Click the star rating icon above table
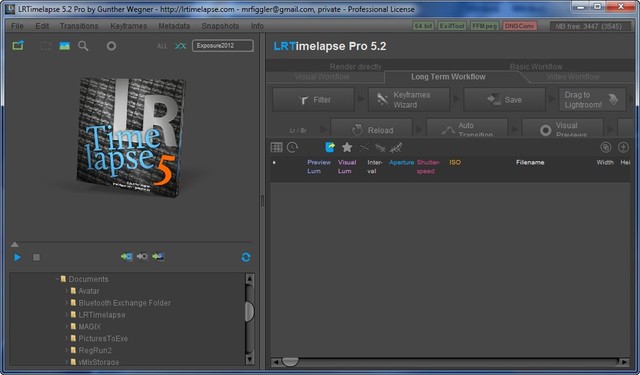This screenshot has height=375, width=640. coord(347,147)
